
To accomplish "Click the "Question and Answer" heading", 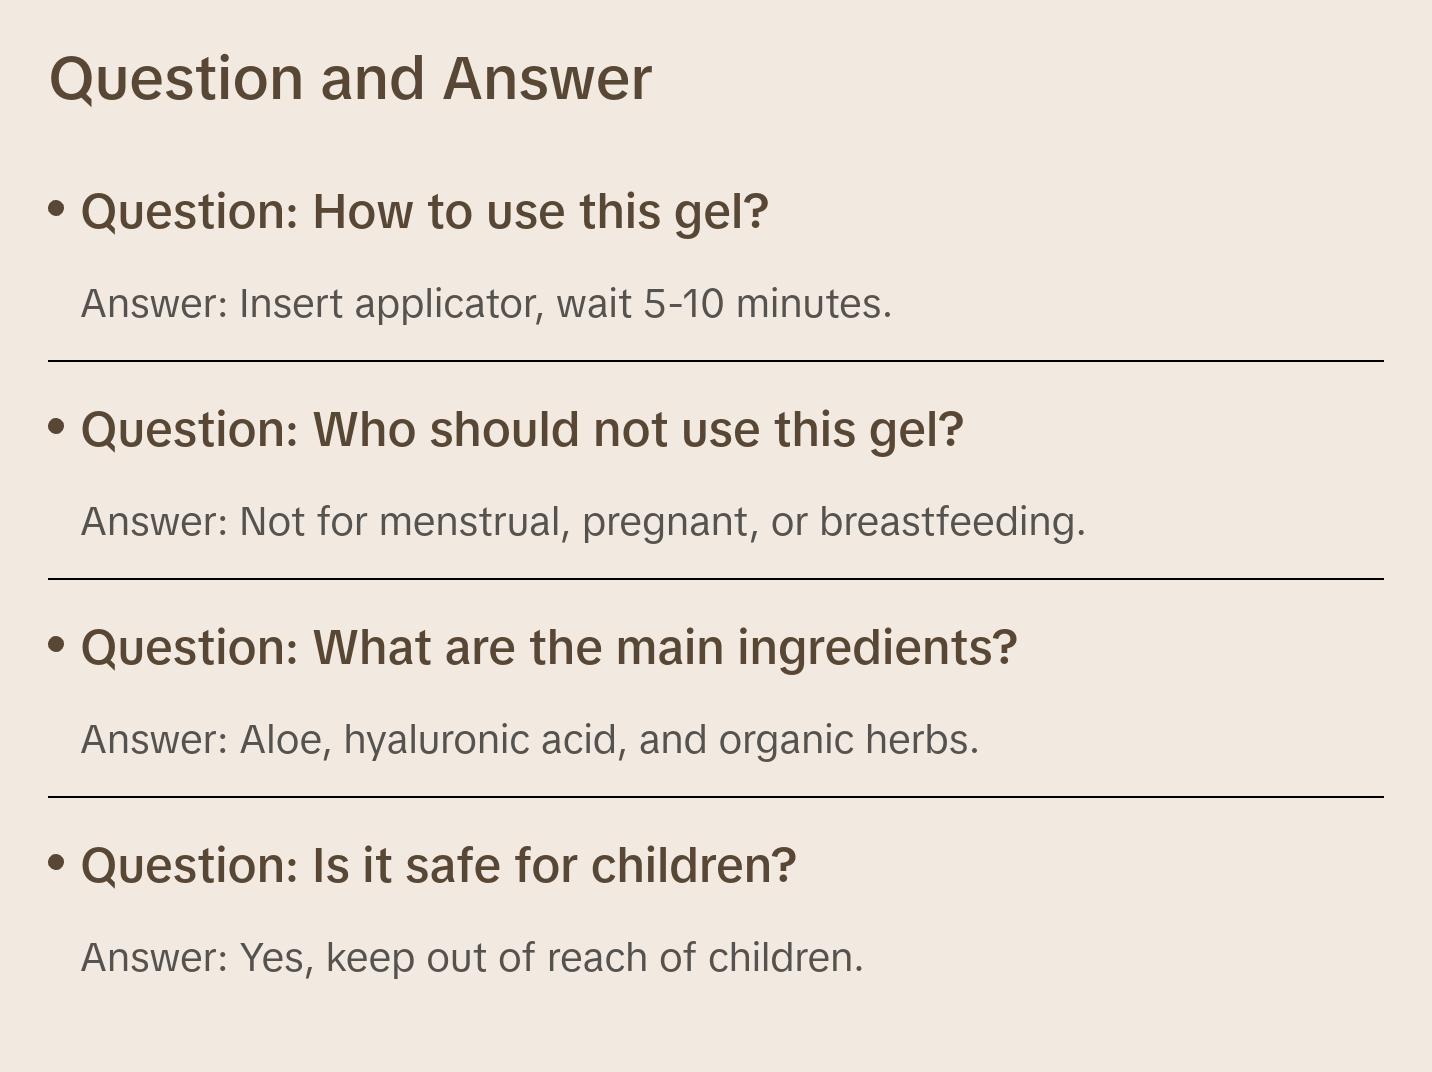I will 350,79.
